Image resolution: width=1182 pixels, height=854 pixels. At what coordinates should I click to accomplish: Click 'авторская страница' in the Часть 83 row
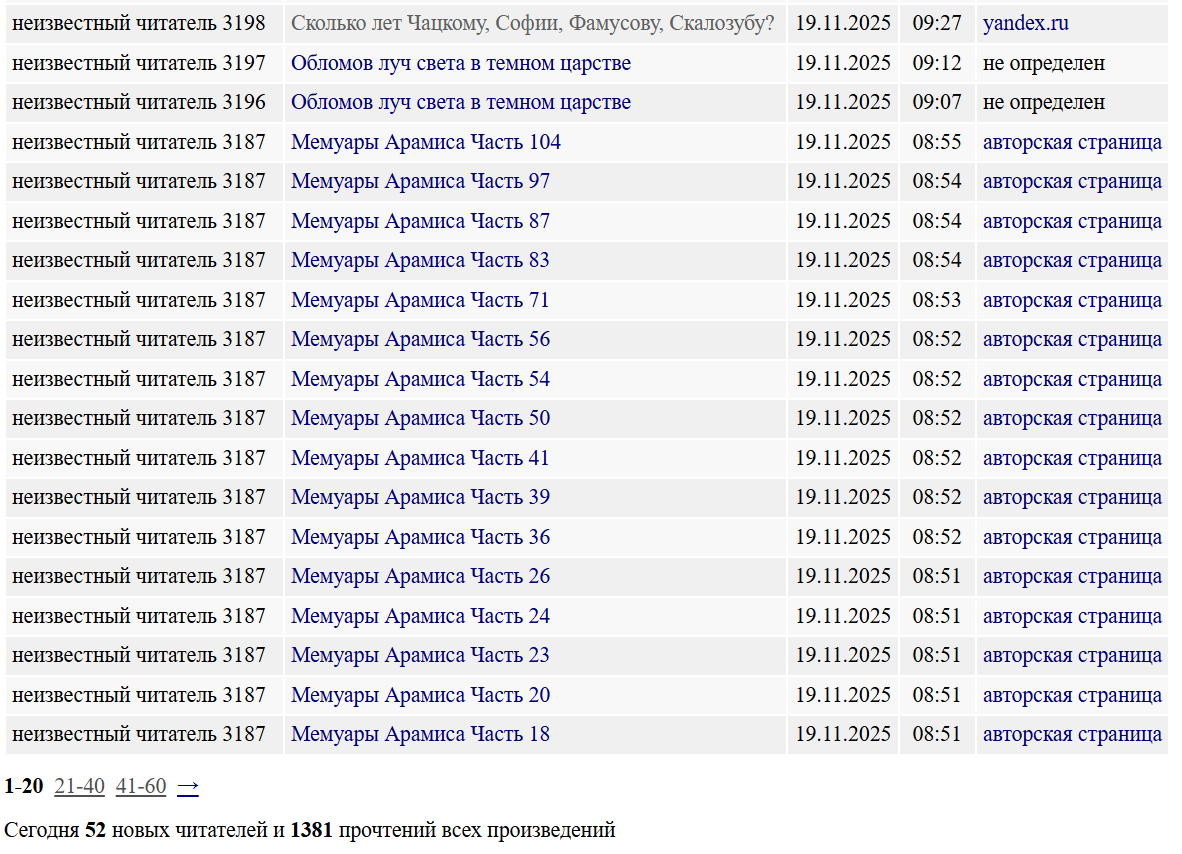[1072, 261]
